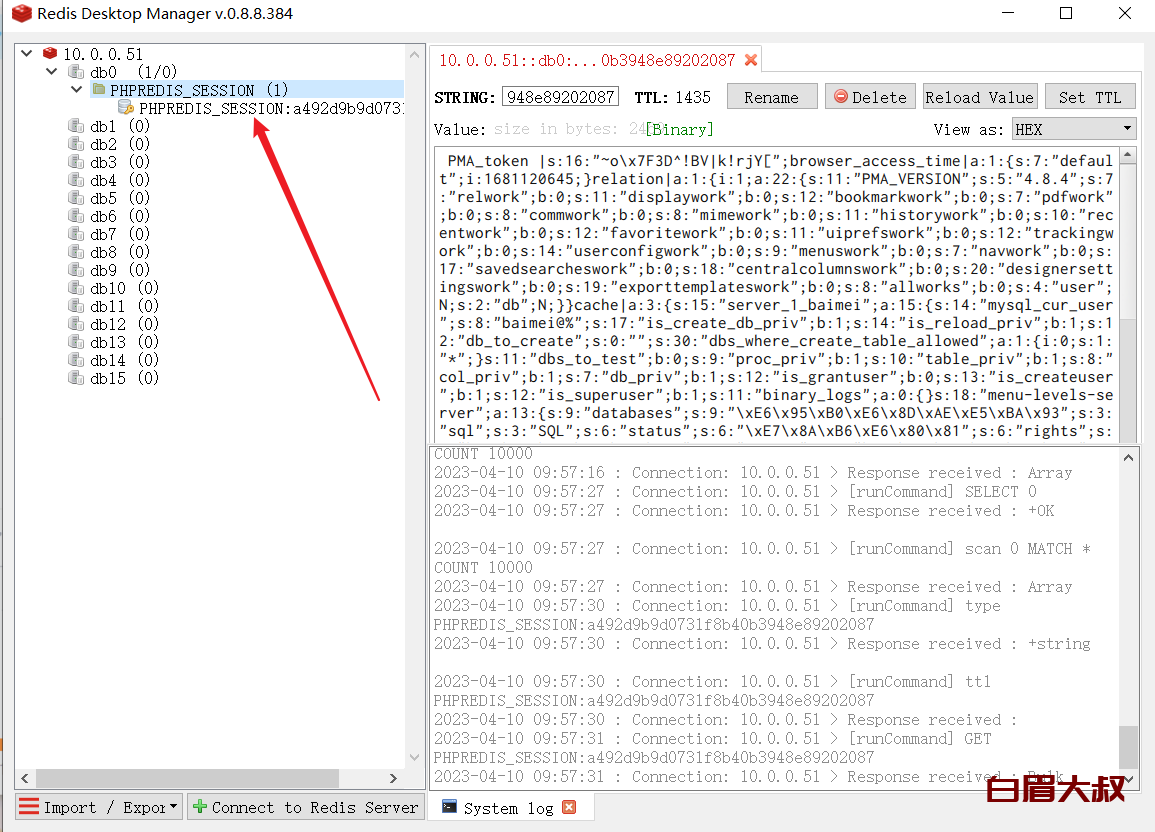Click the [Binary] value label

tap(680, 130)
